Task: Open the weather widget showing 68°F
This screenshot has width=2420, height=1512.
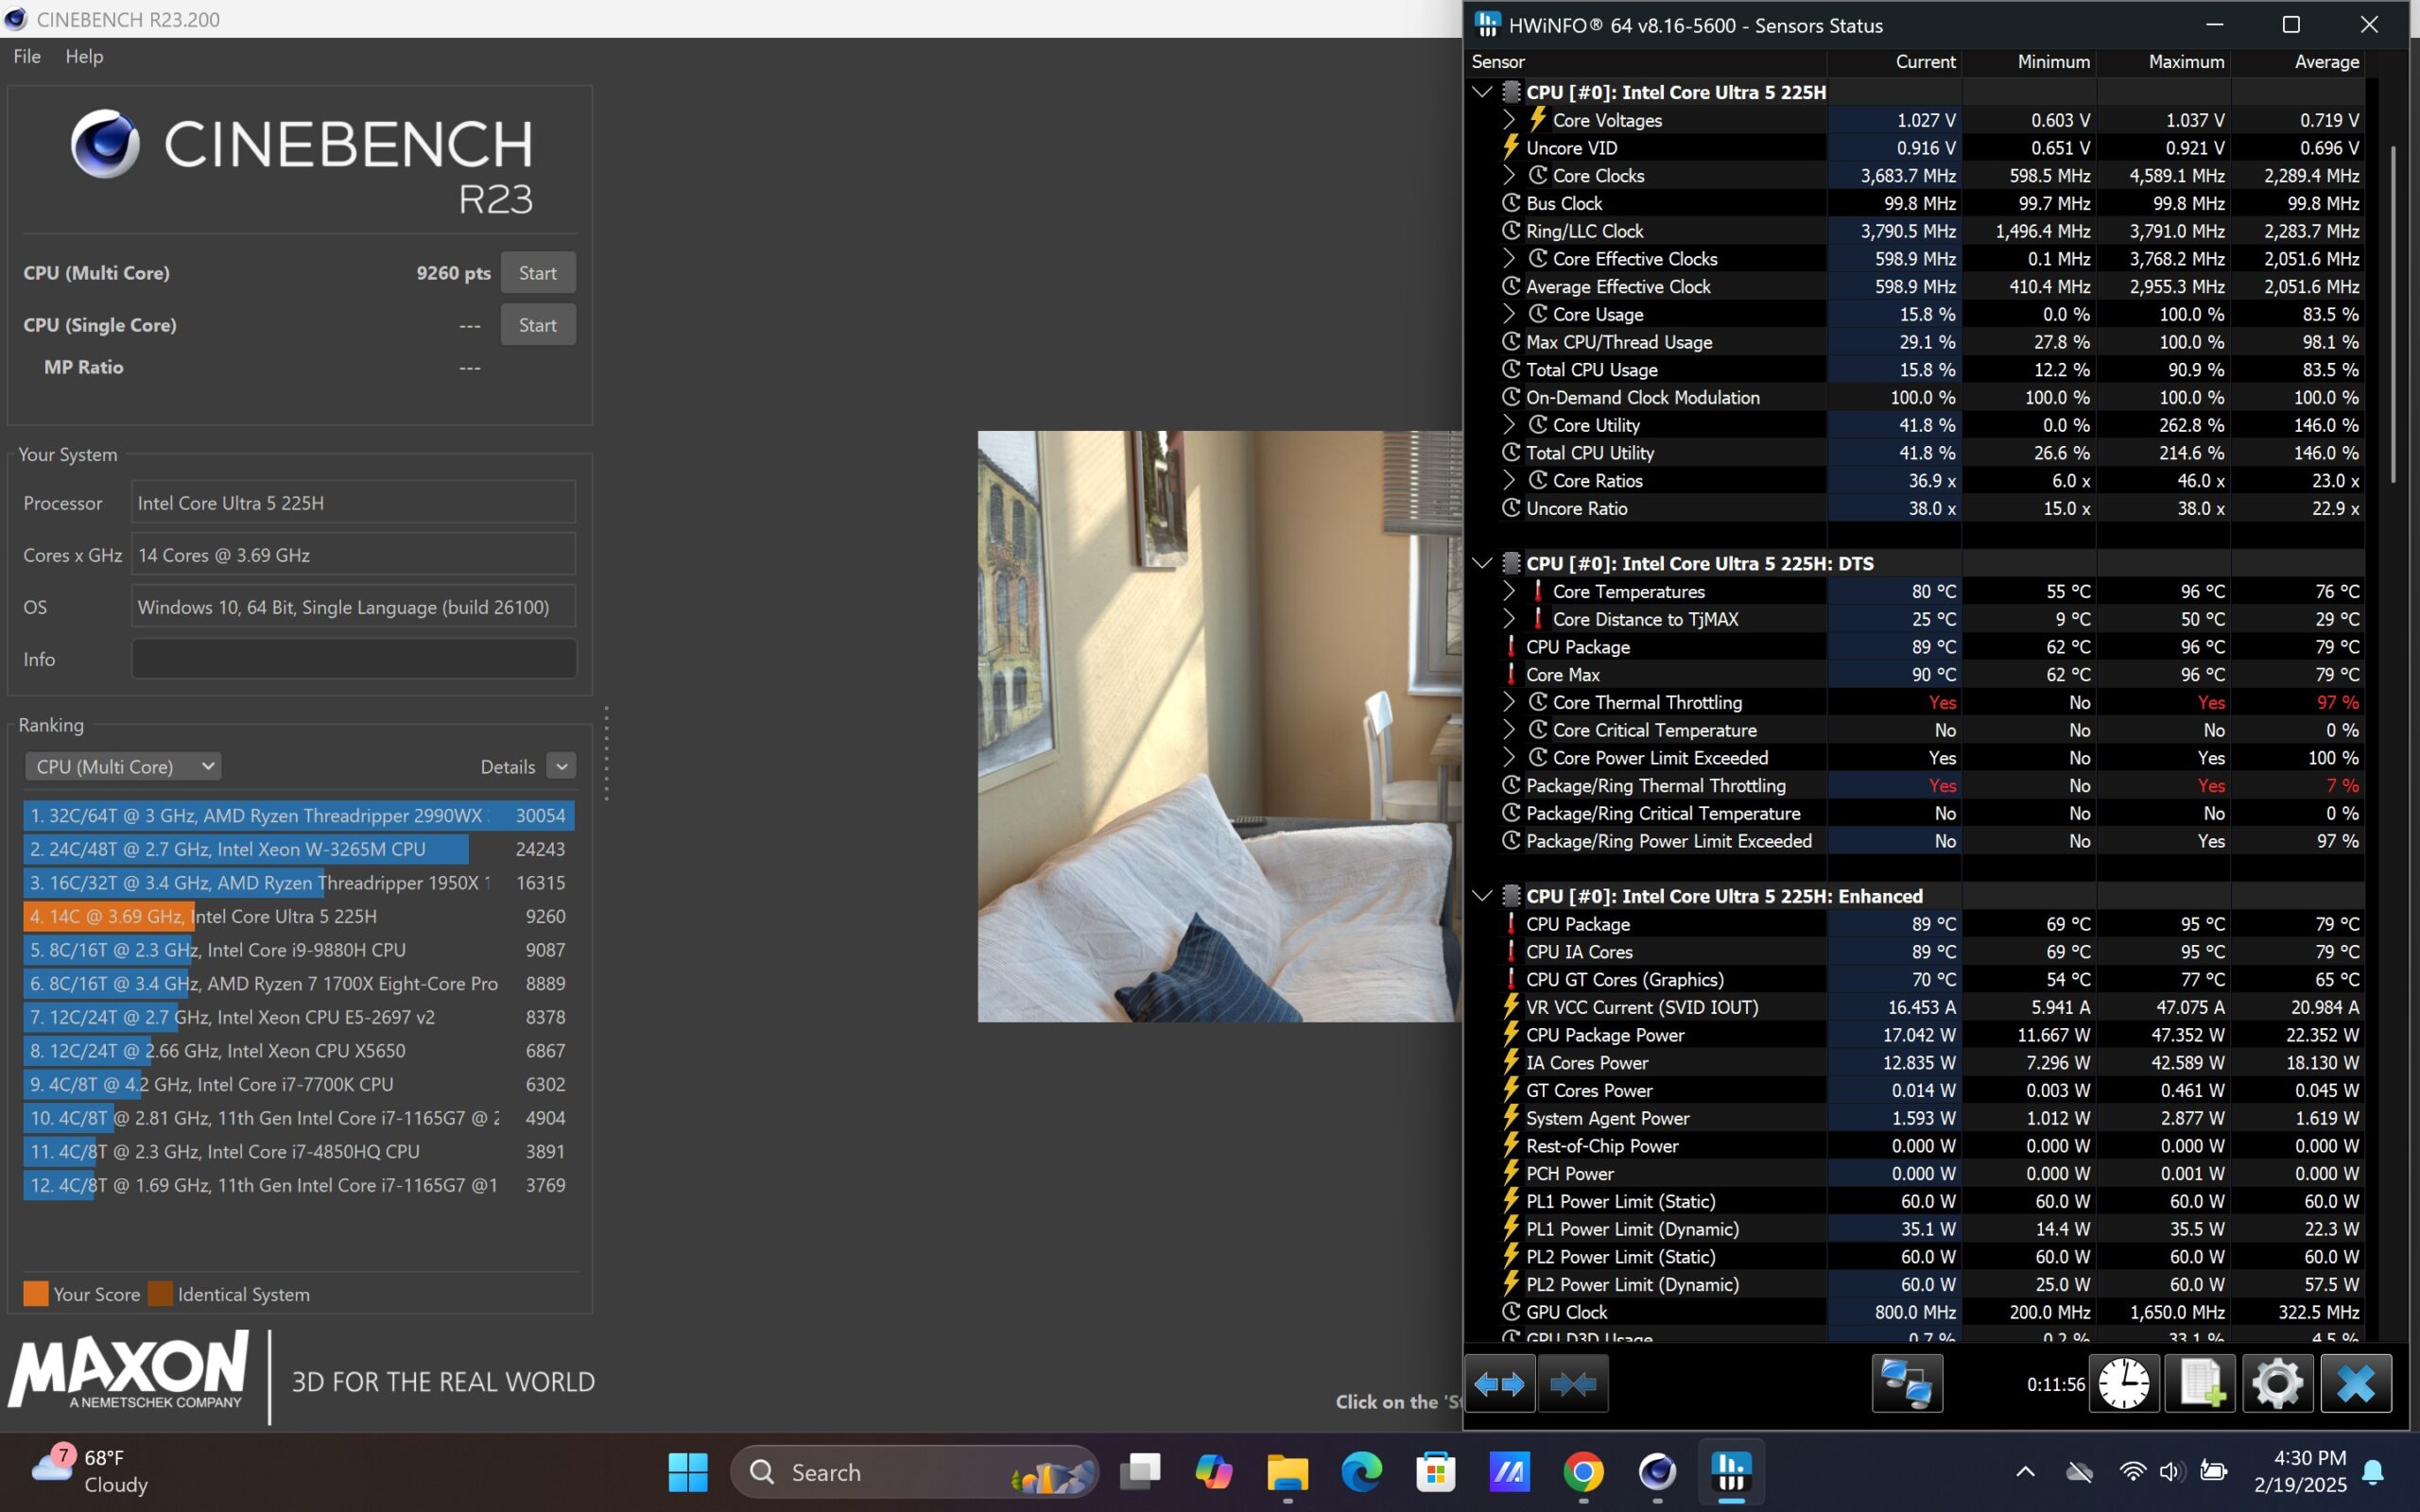Action: 90,1471
